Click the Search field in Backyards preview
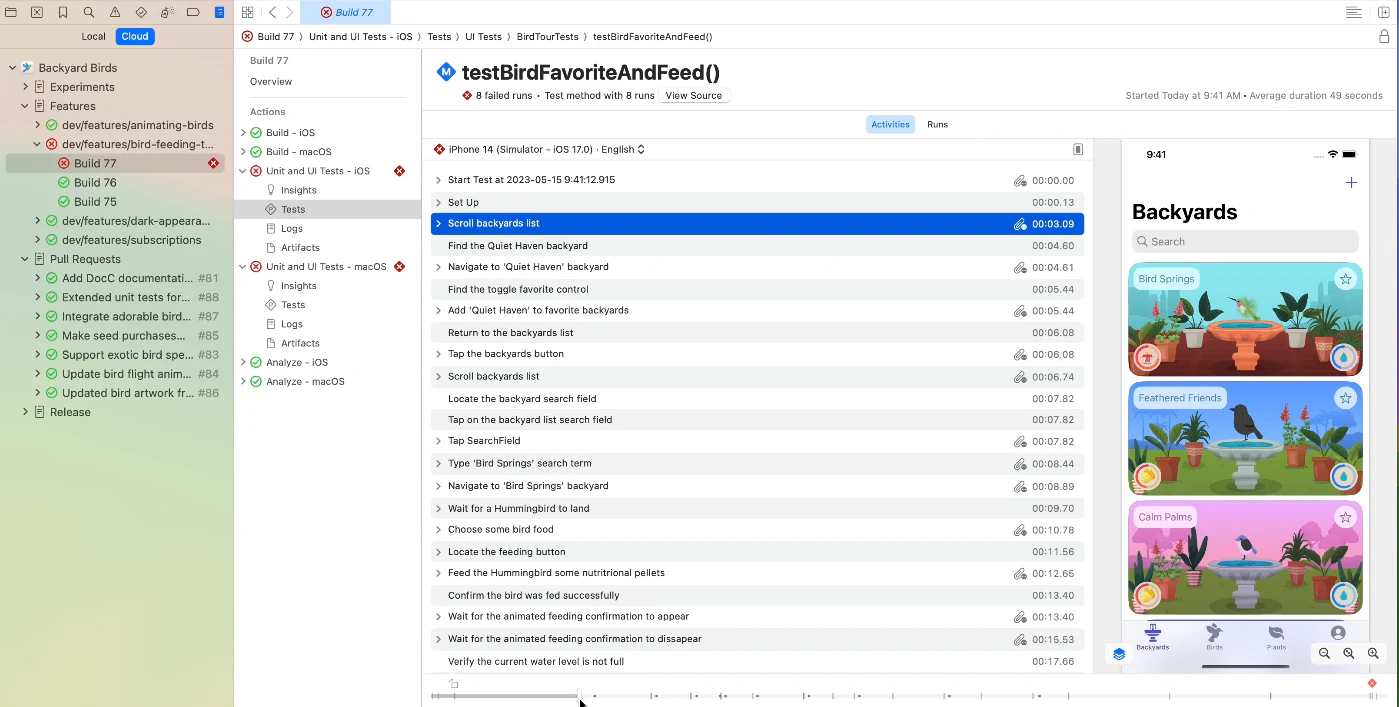Viewport: 1399px width, 707px height. (1245, 241)
